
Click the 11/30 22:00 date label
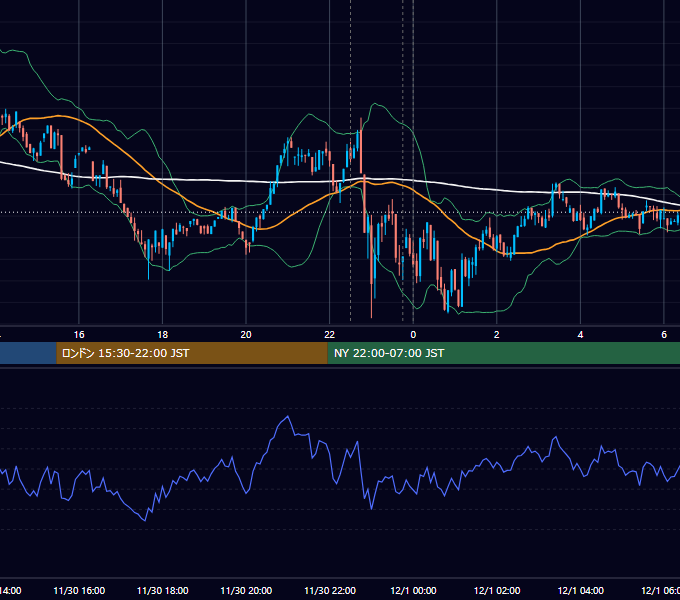pyautogui.click(x=330, y=590)
